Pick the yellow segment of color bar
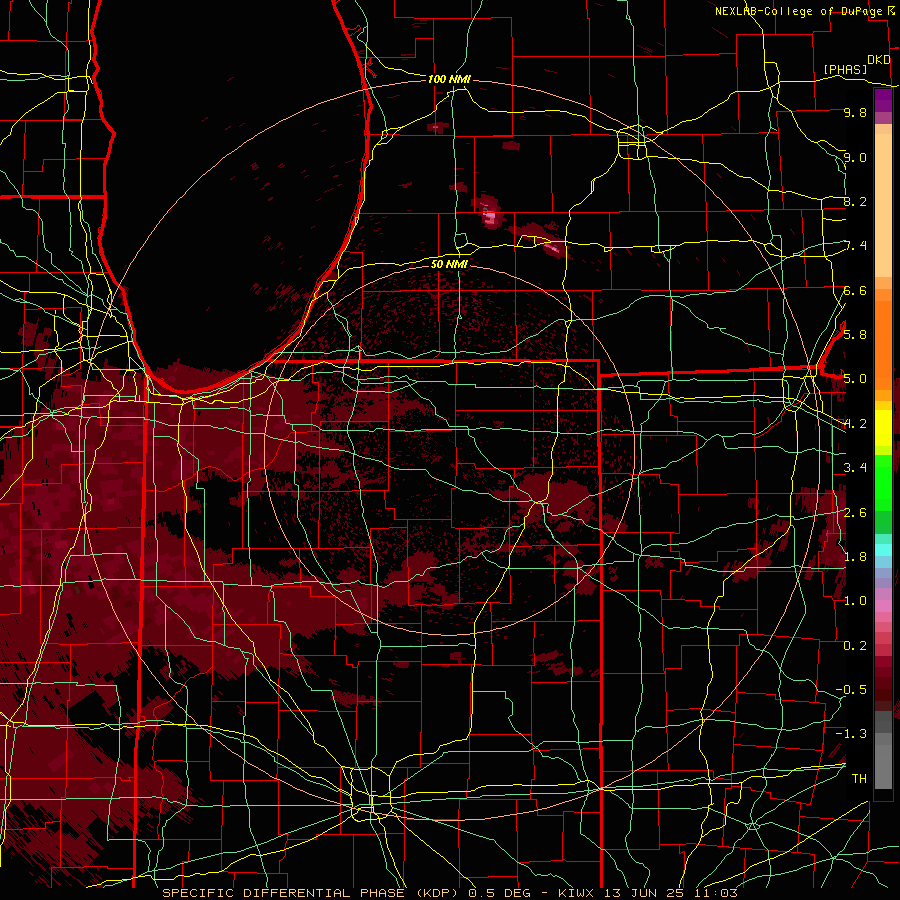 883,428
